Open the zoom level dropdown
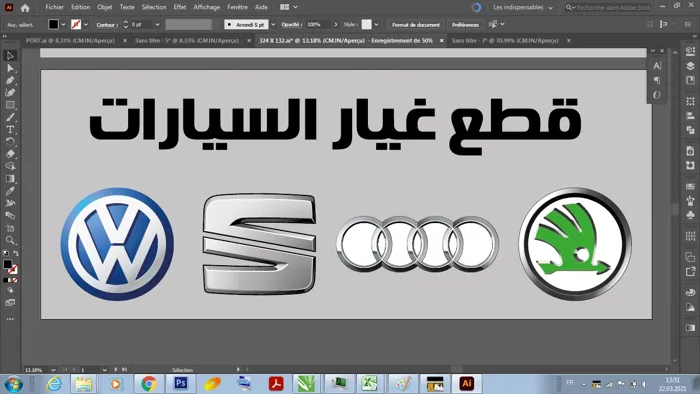The width and height of the screenshot is (700, 394). point(53,370)
